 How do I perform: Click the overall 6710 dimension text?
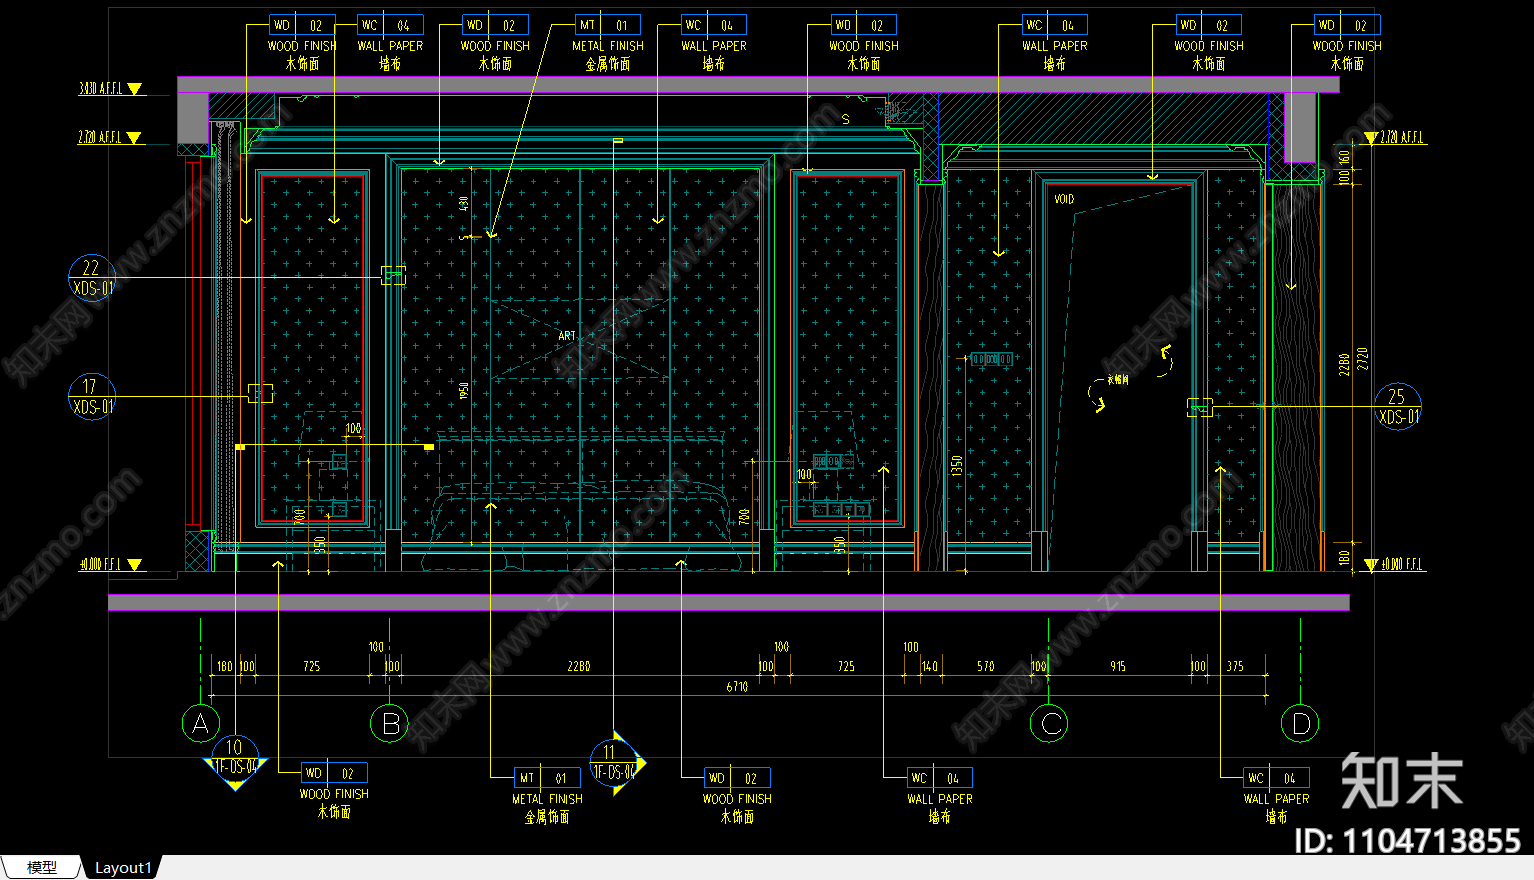[x=737, y=686]
